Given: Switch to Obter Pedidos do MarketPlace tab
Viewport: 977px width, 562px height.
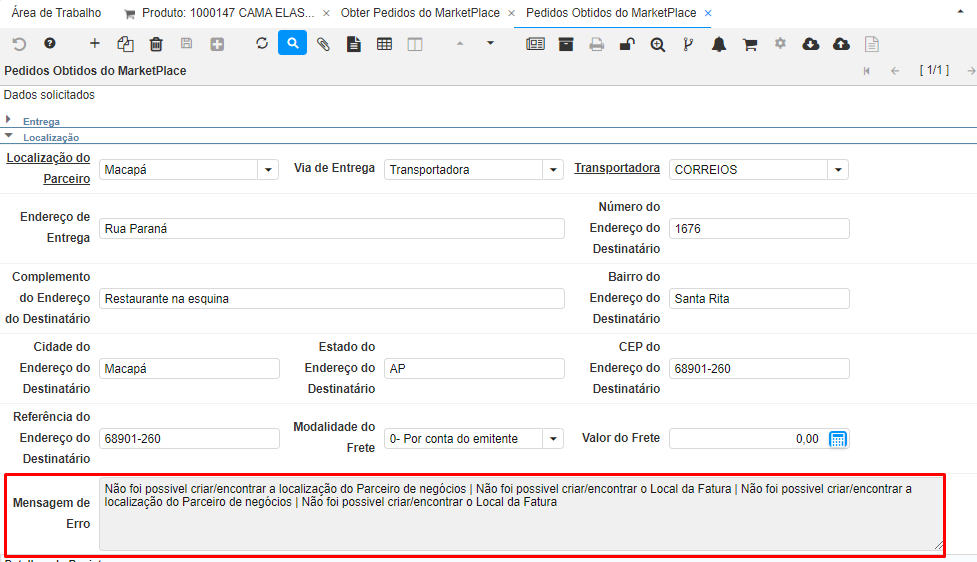Looking at the screenshot, I should click(421, 13).
